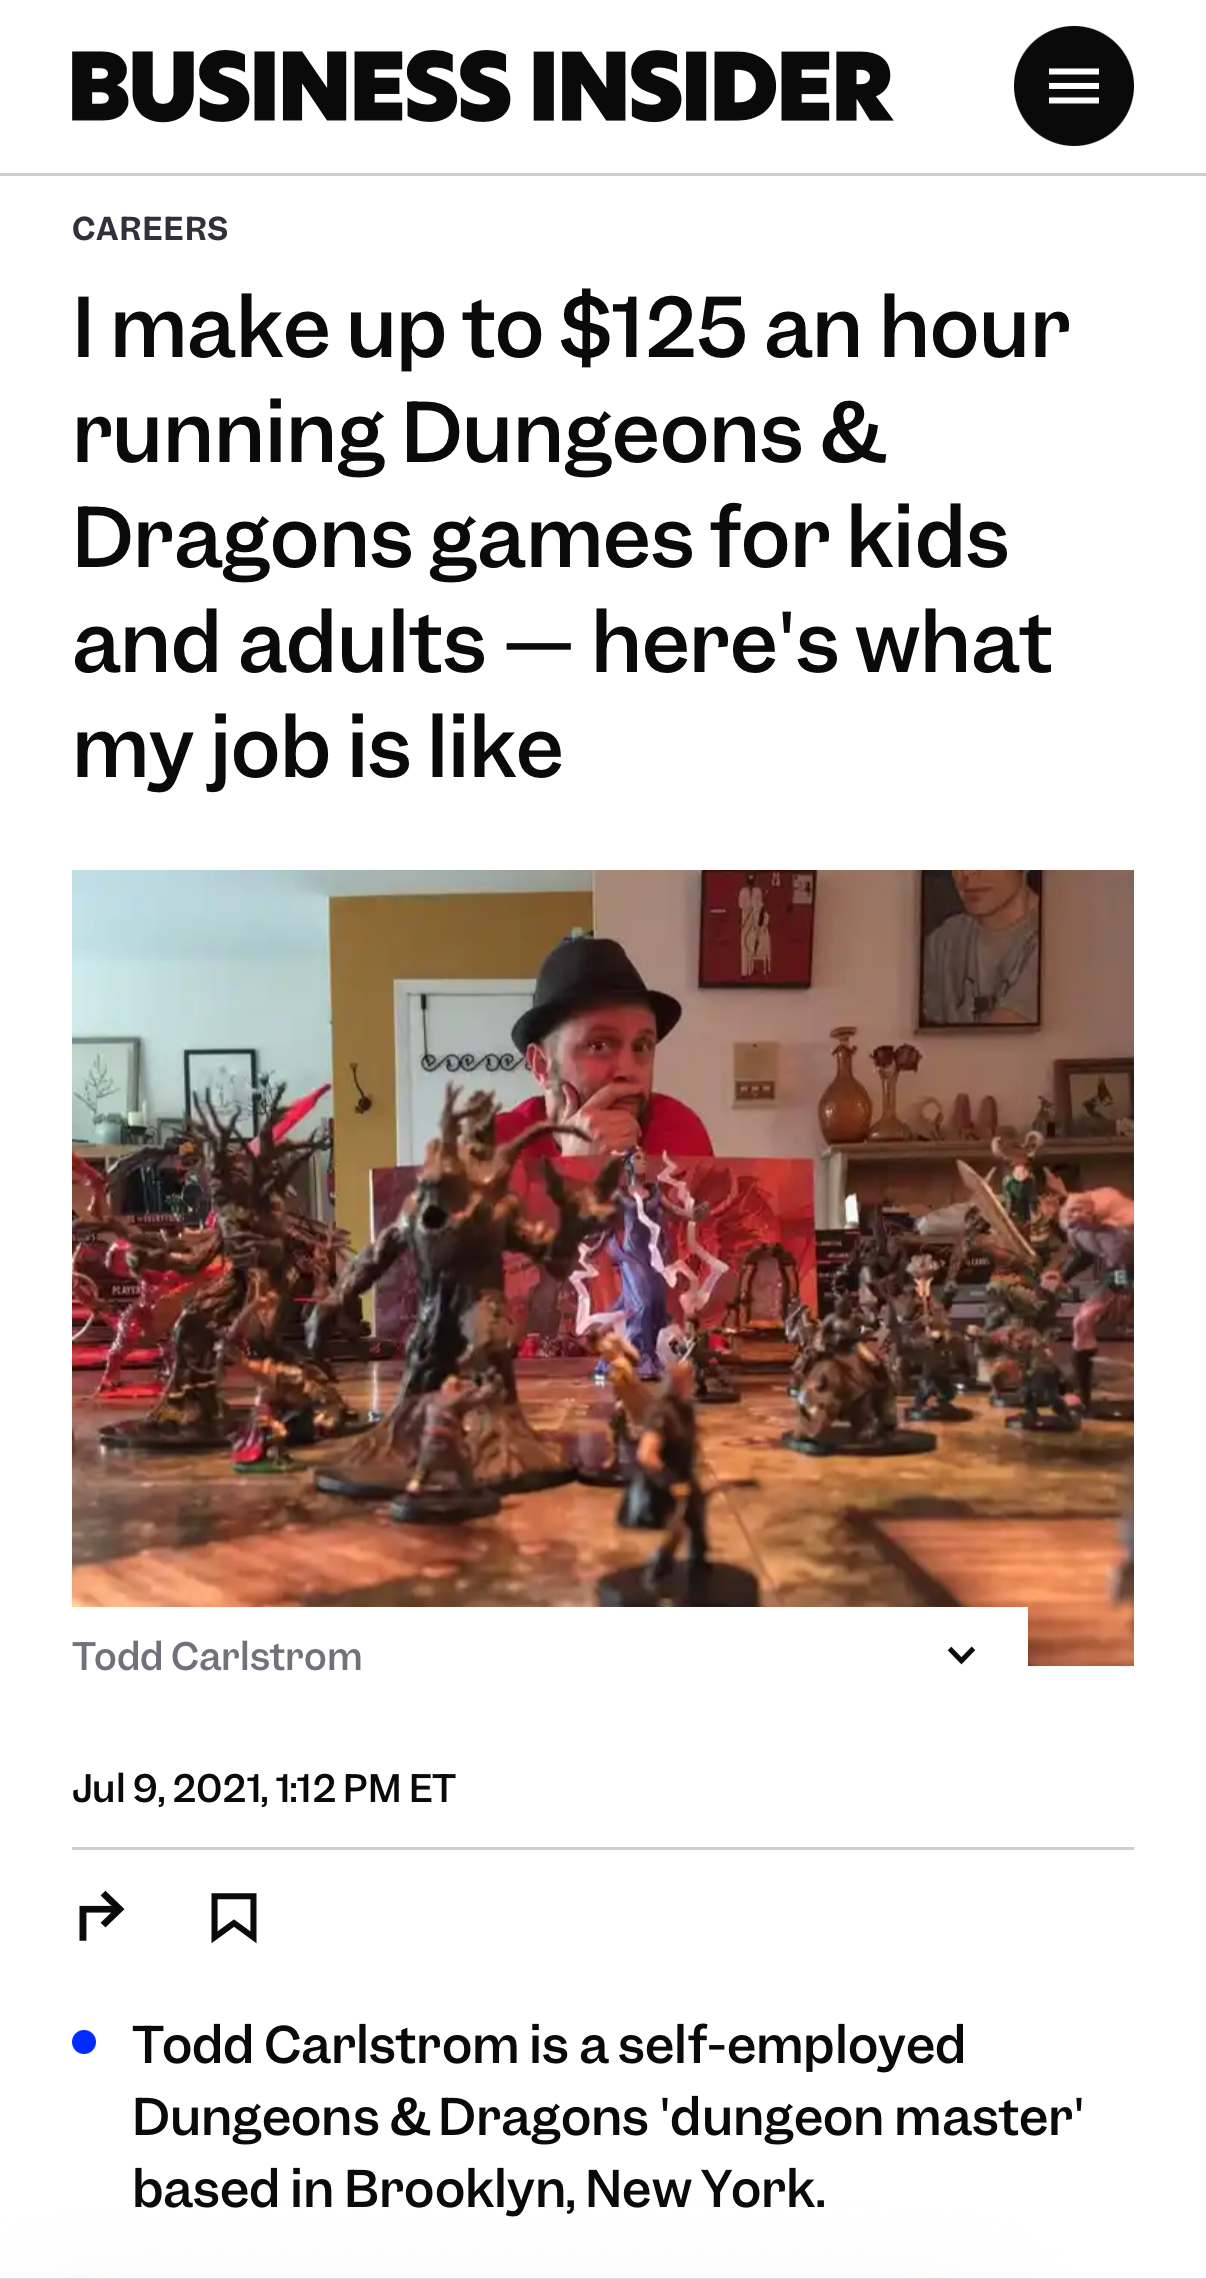The height and width of the screenshot is (2279, 1206).
Task: Click the blue bullet point dot
Action: click(x=85, y=2042)
